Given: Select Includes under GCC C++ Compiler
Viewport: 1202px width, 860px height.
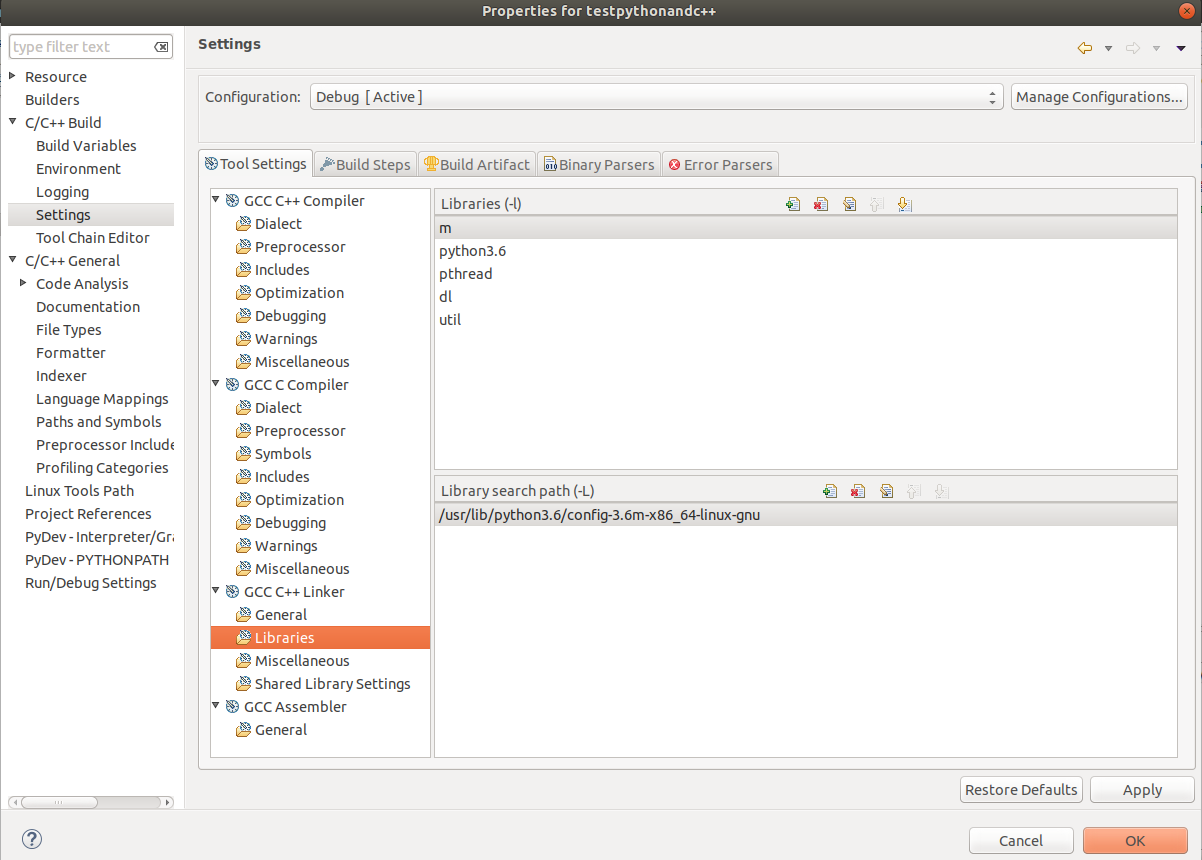Looking at the screenshot, I should pos(282,270).
